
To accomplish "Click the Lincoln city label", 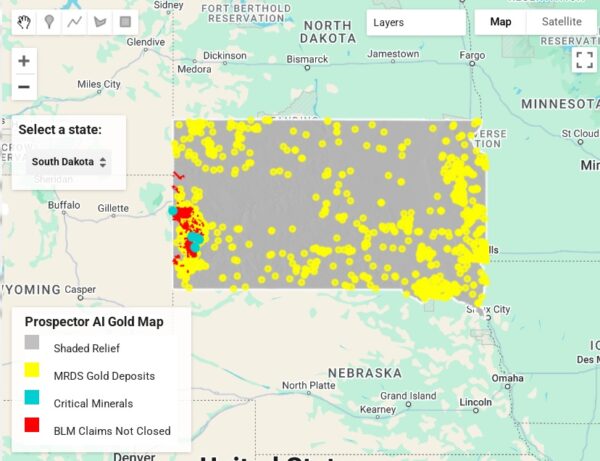I will [475, 402].
